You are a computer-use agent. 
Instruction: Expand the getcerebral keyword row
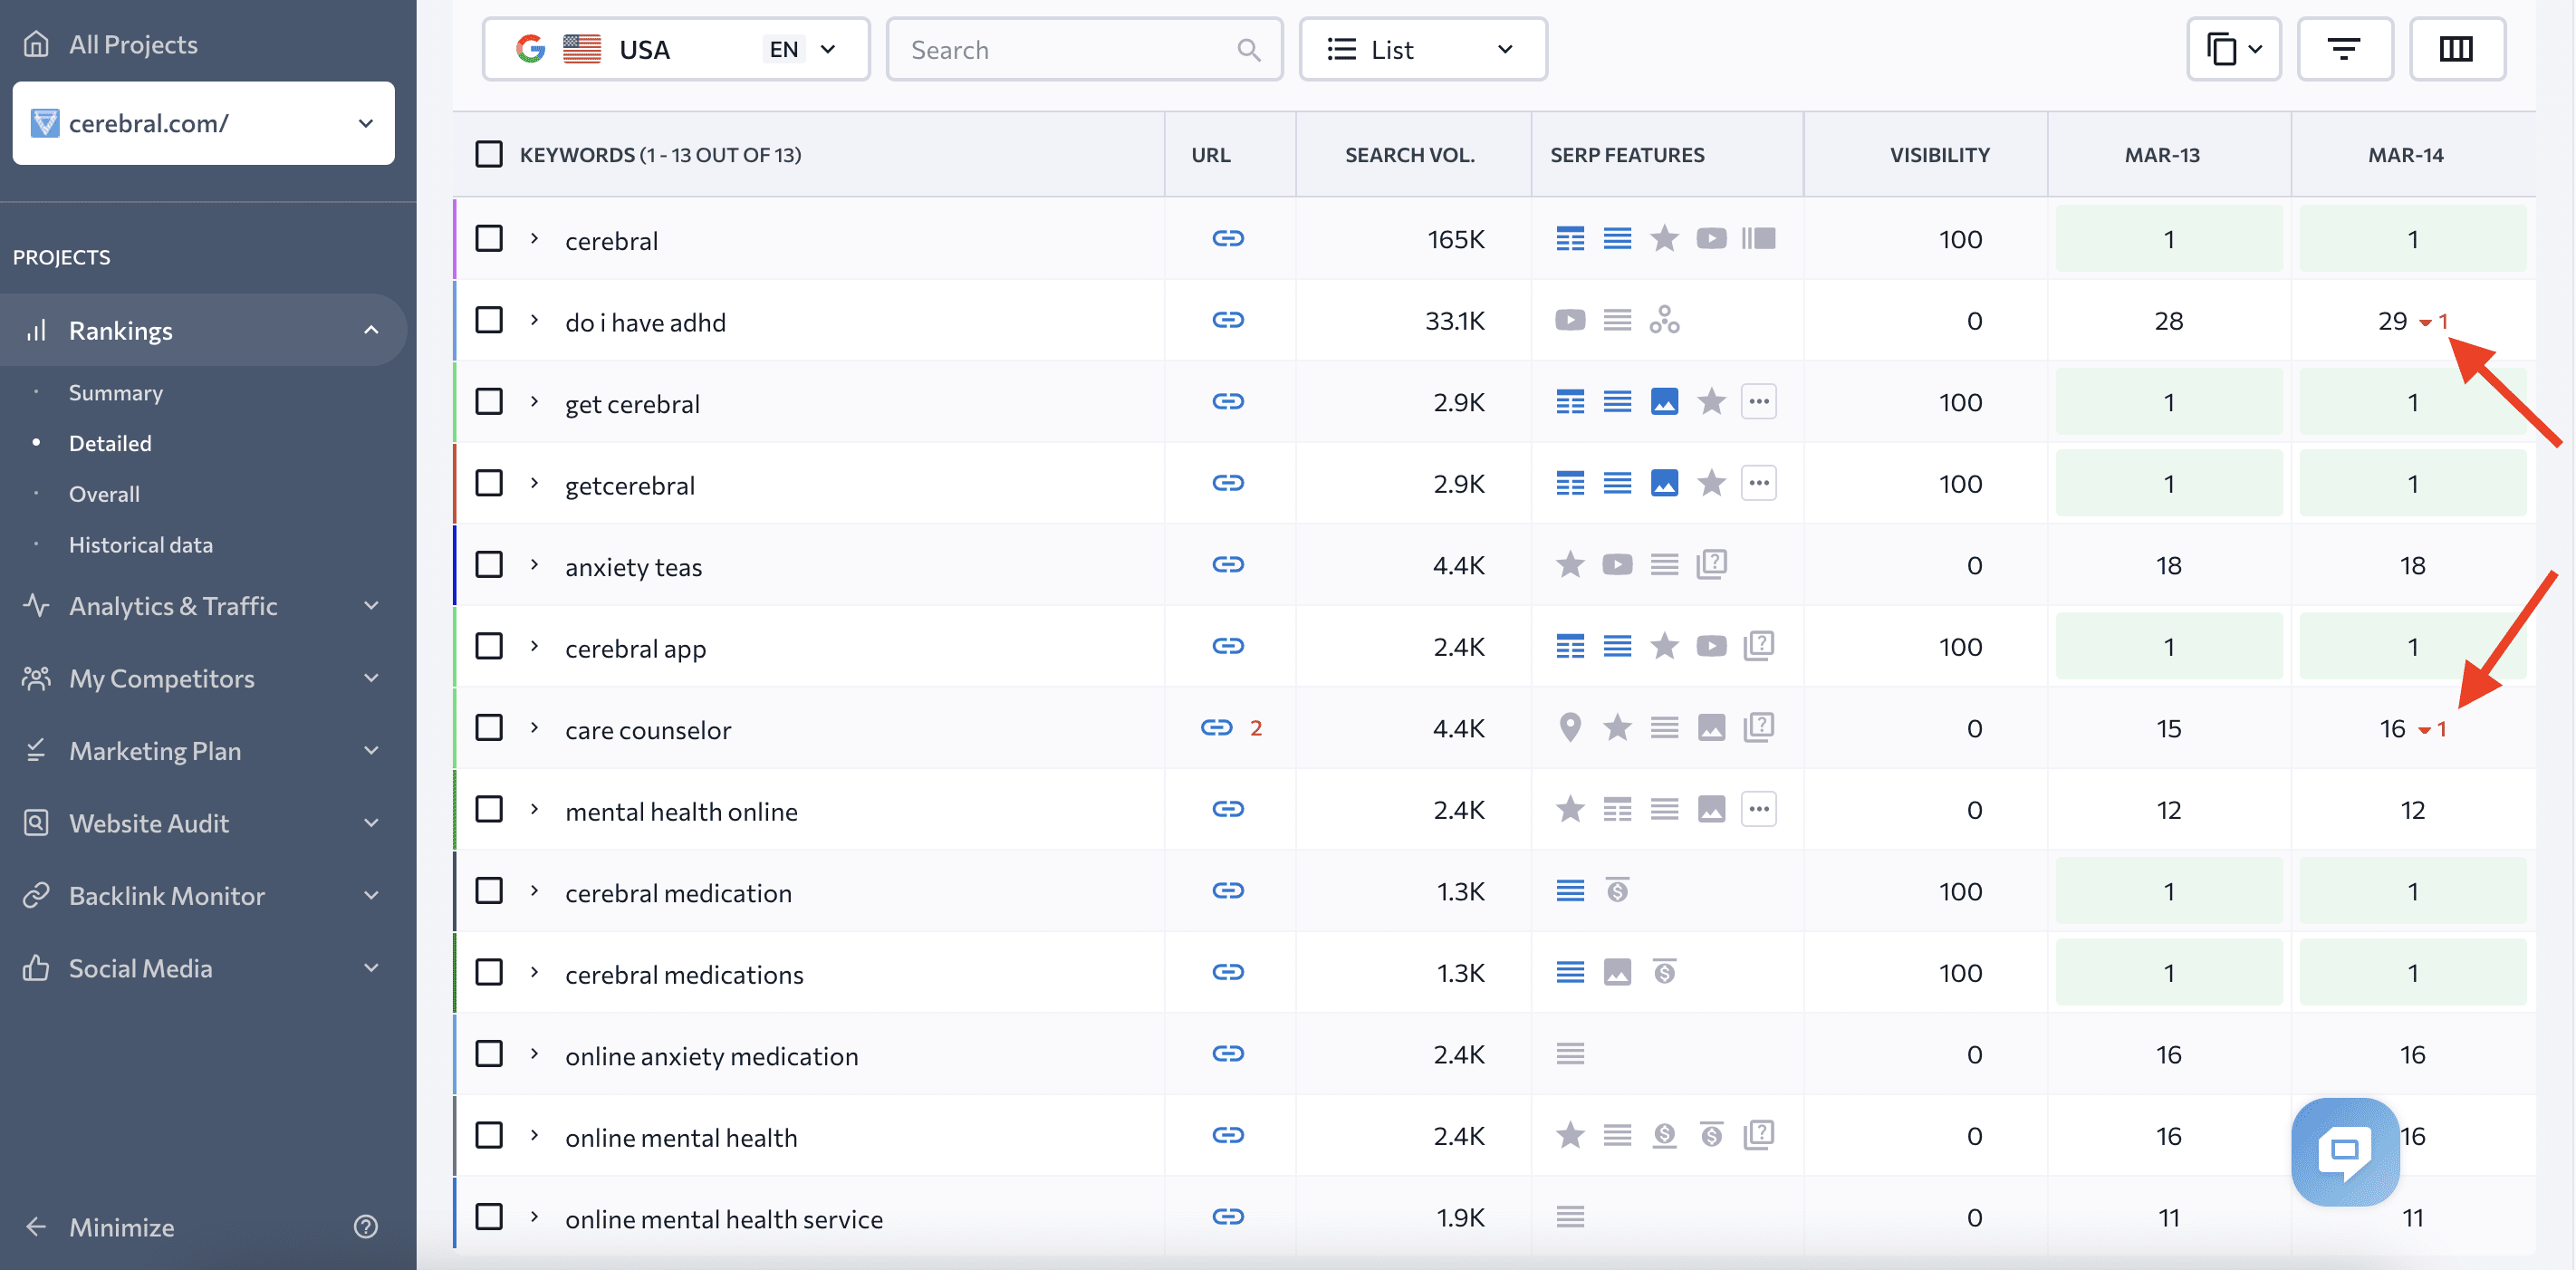pos(534,483)
